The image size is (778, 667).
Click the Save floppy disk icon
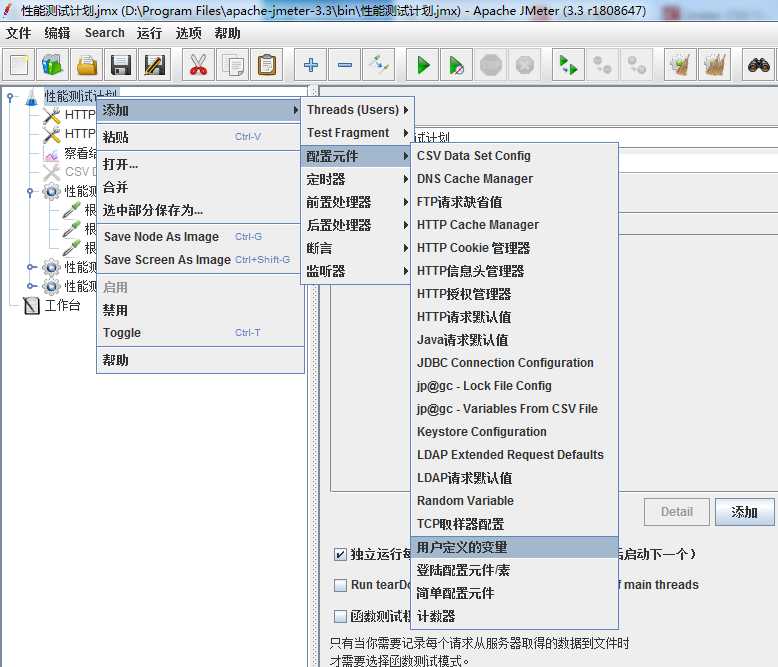pyautogui.click(x=121, y=65)
